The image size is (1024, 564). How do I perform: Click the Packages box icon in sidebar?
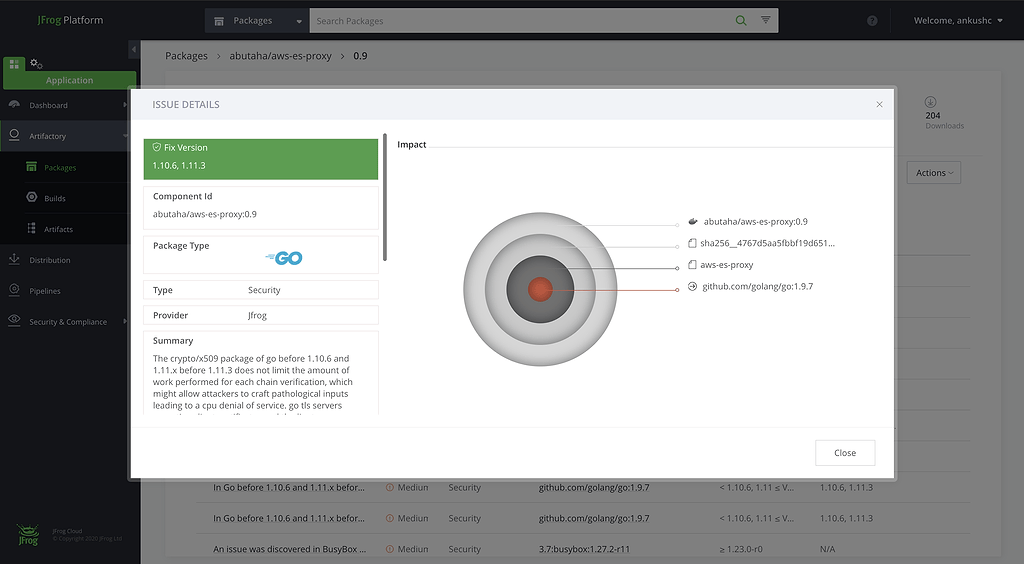(x=31, y=166)
